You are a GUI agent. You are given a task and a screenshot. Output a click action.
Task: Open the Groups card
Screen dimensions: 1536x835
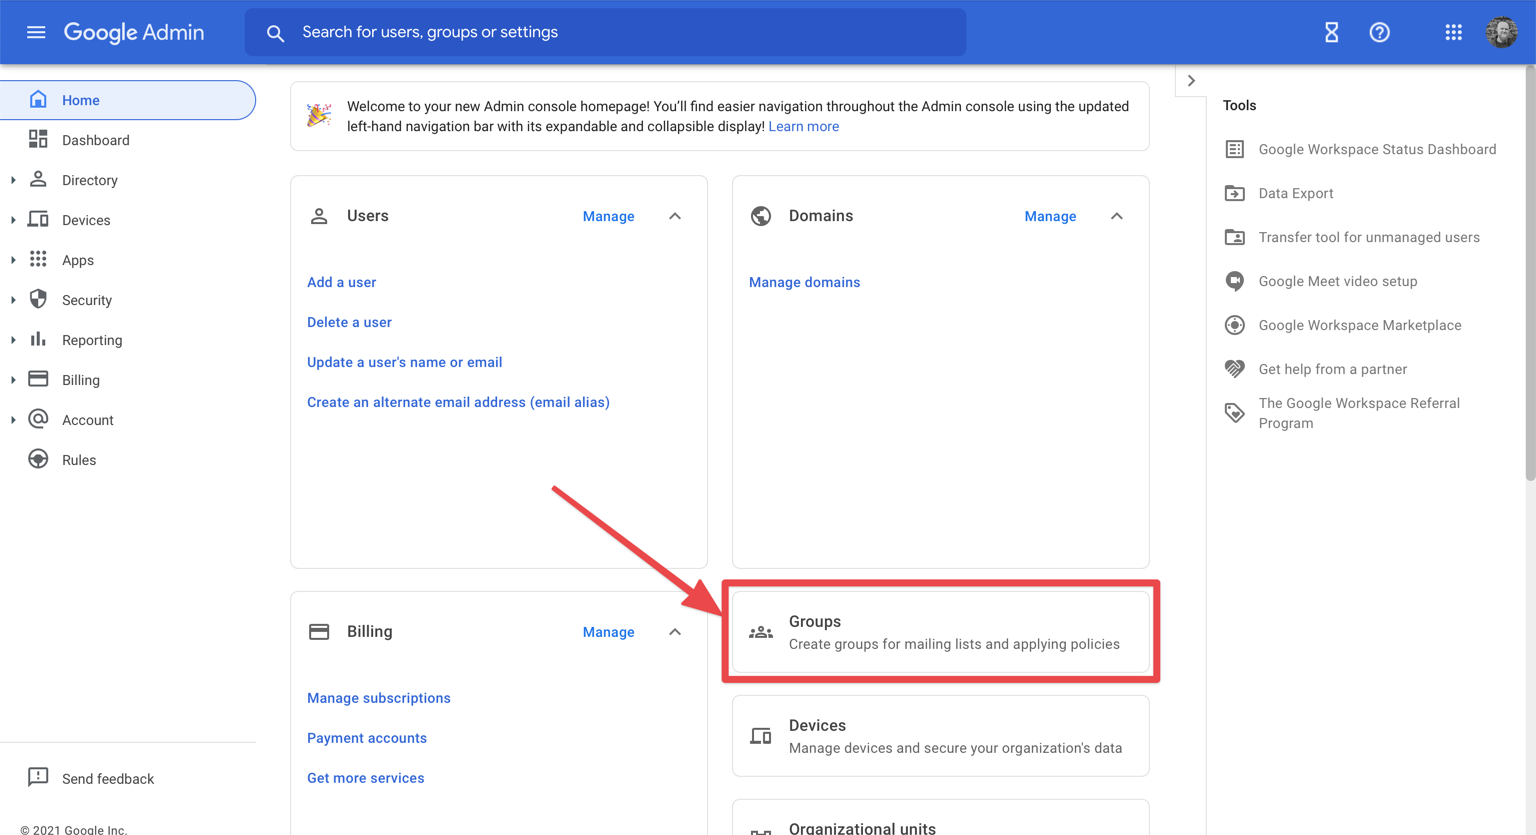(x=940, y=632)
